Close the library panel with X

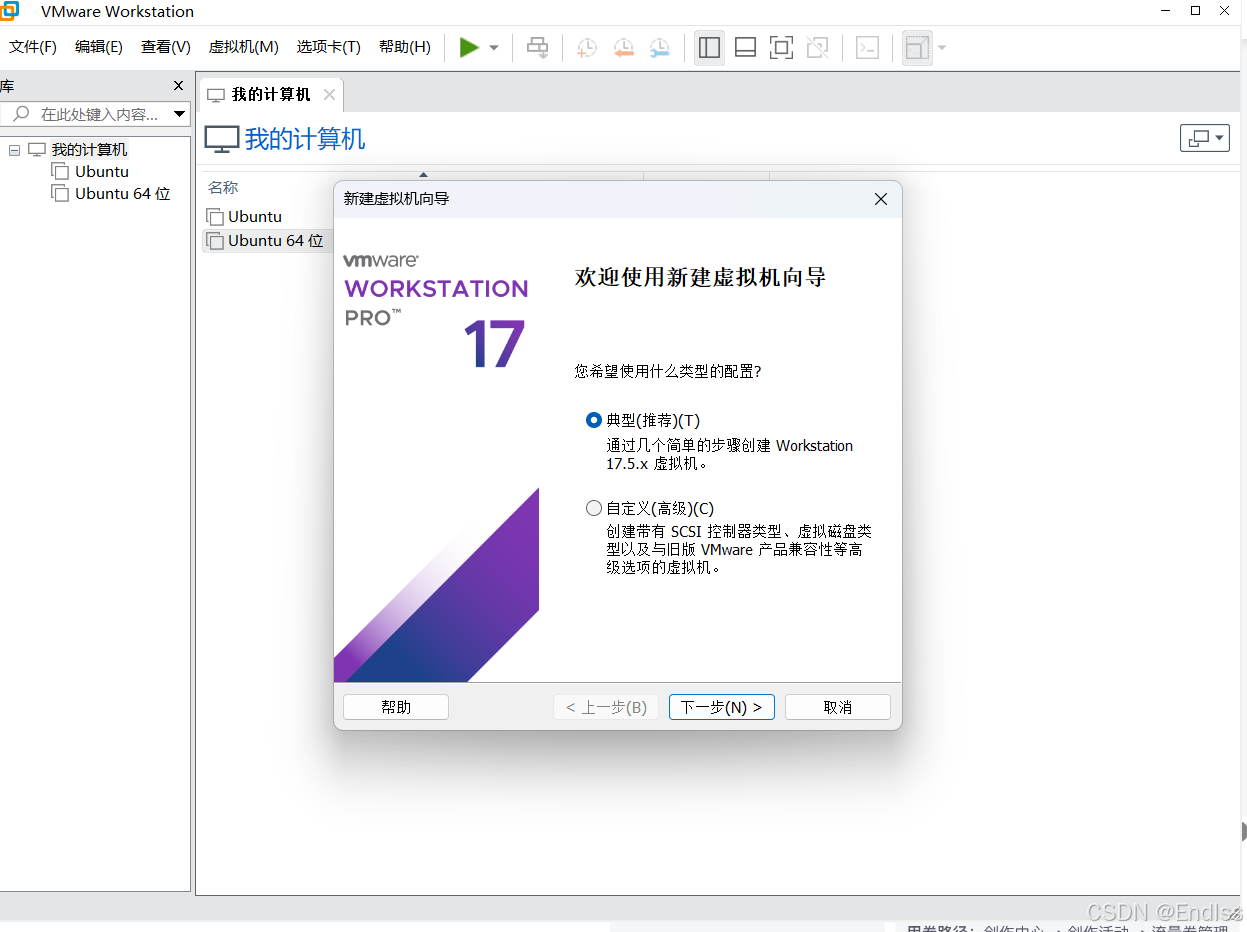coord(179,86)
